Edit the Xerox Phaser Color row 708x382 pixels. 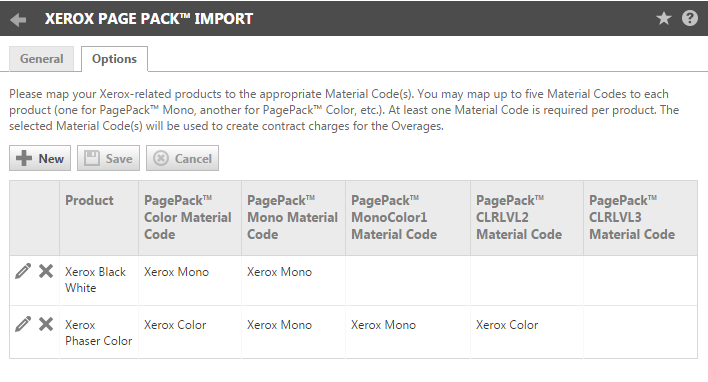pos(23,324)
